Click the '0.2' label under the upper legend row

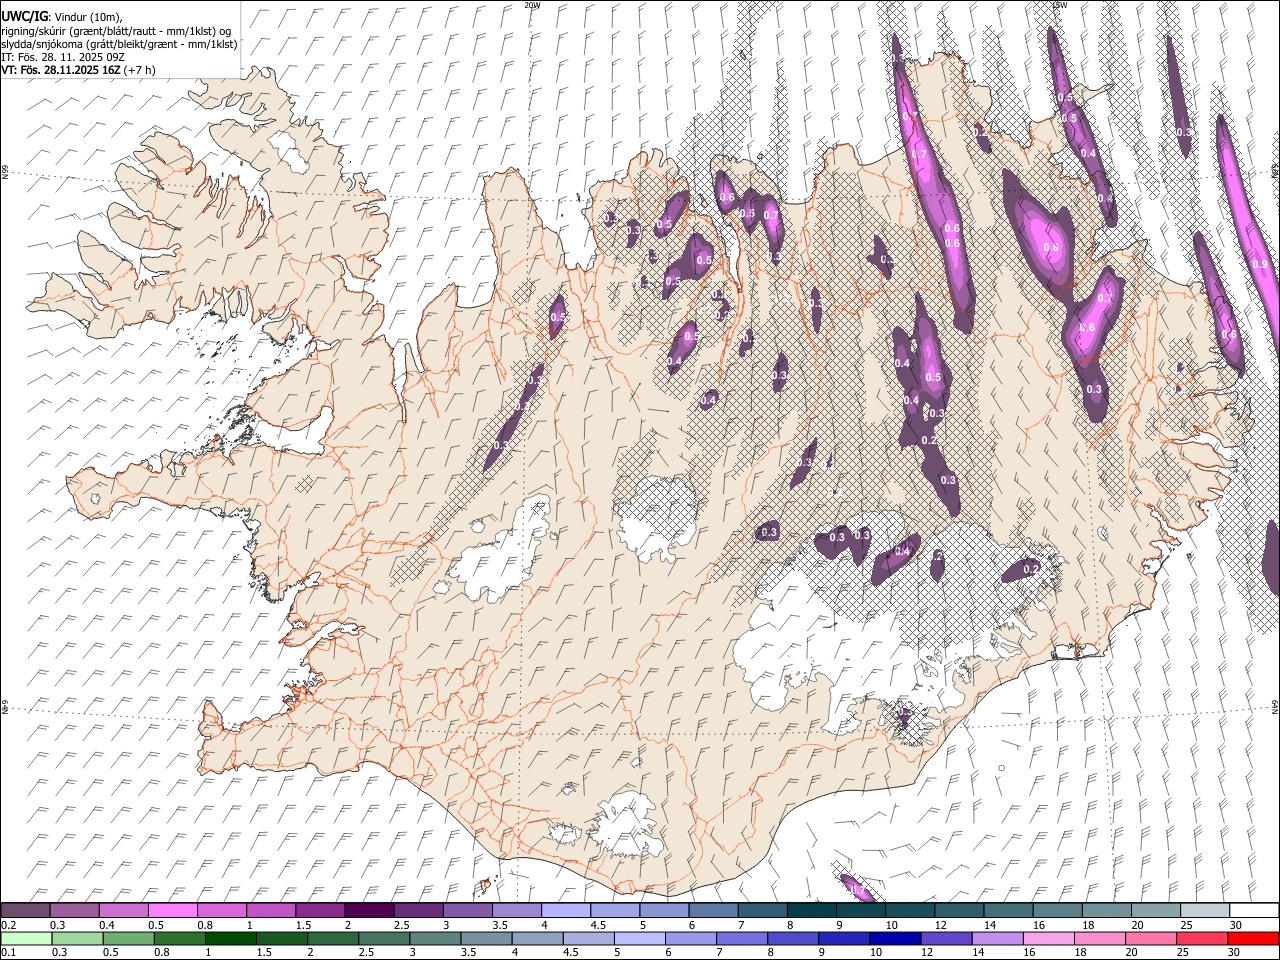8,925
